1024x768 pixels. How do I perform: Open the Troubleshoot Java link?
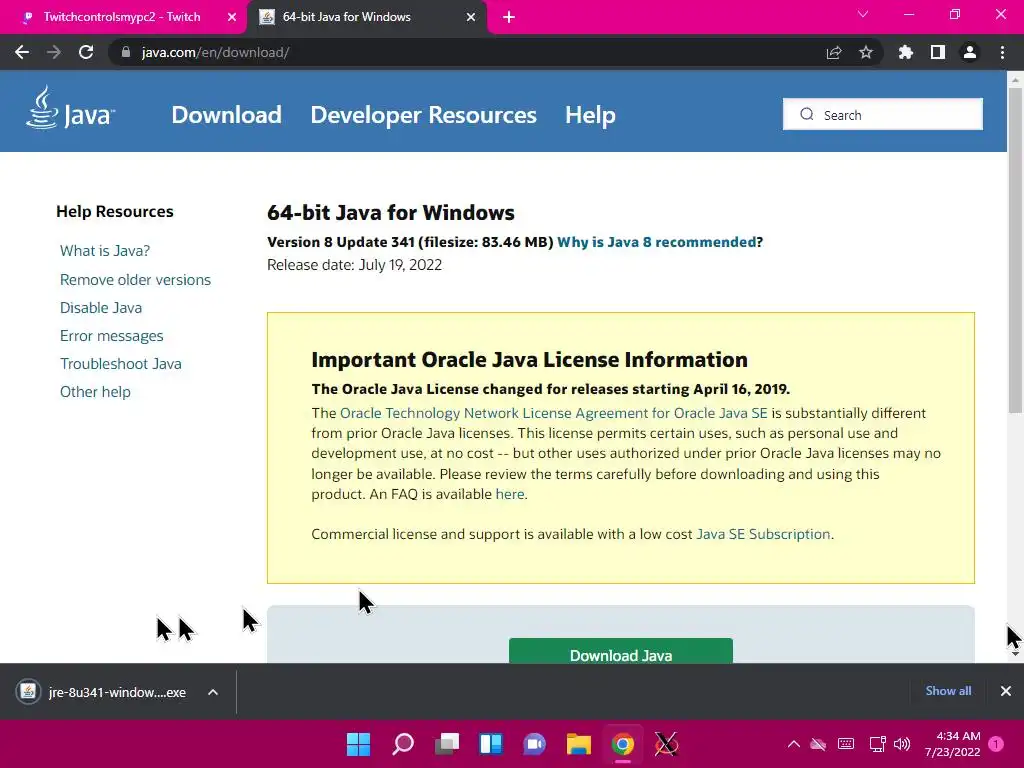click(121, 364)
